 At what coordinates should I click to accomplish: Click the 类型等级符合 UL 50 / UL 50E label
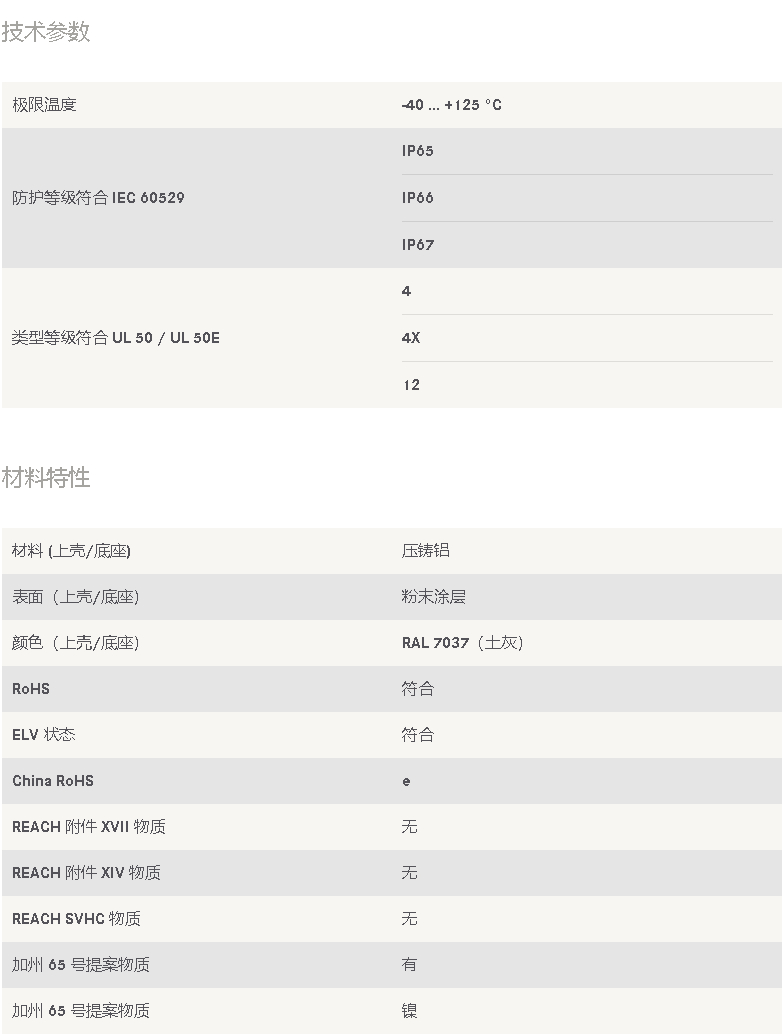[x=115, y=338]
